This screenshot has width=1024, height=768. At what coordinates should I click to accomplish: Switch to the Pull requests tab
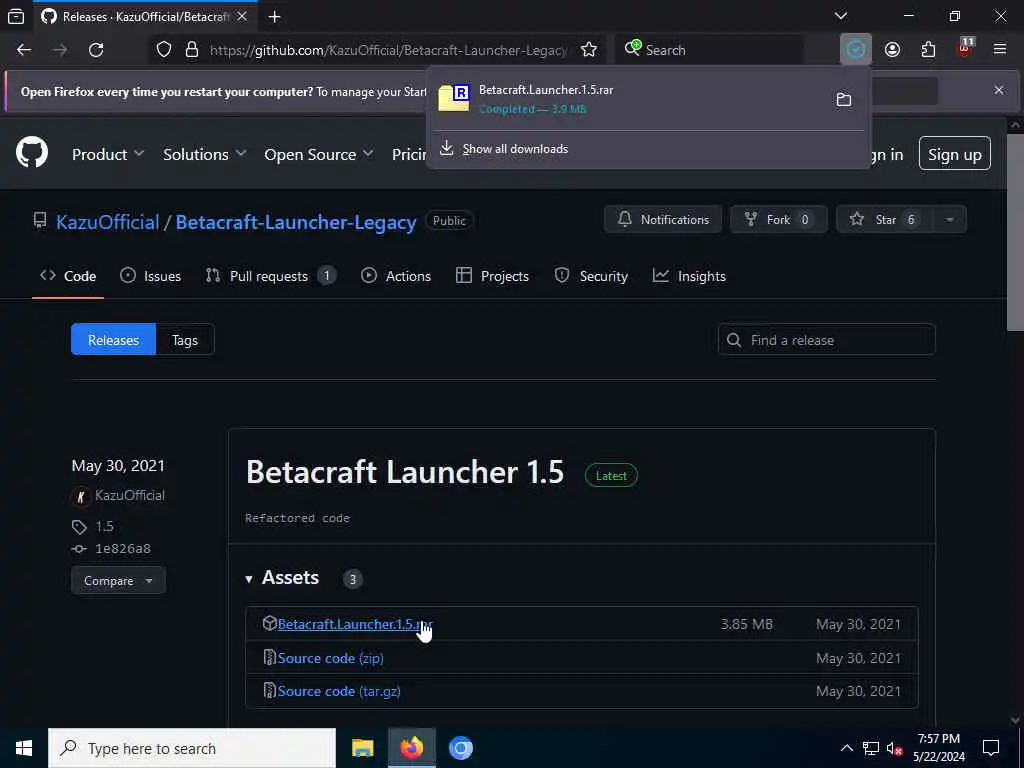(270, 276)
